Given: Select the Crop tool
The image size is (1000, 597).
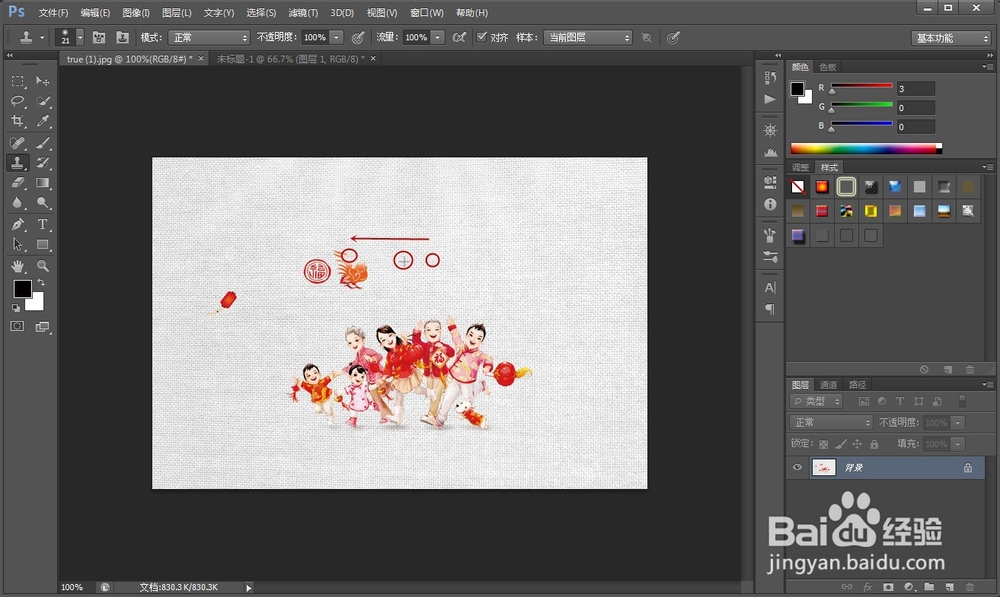Looking at the screenshot, I should pos(18,121).
